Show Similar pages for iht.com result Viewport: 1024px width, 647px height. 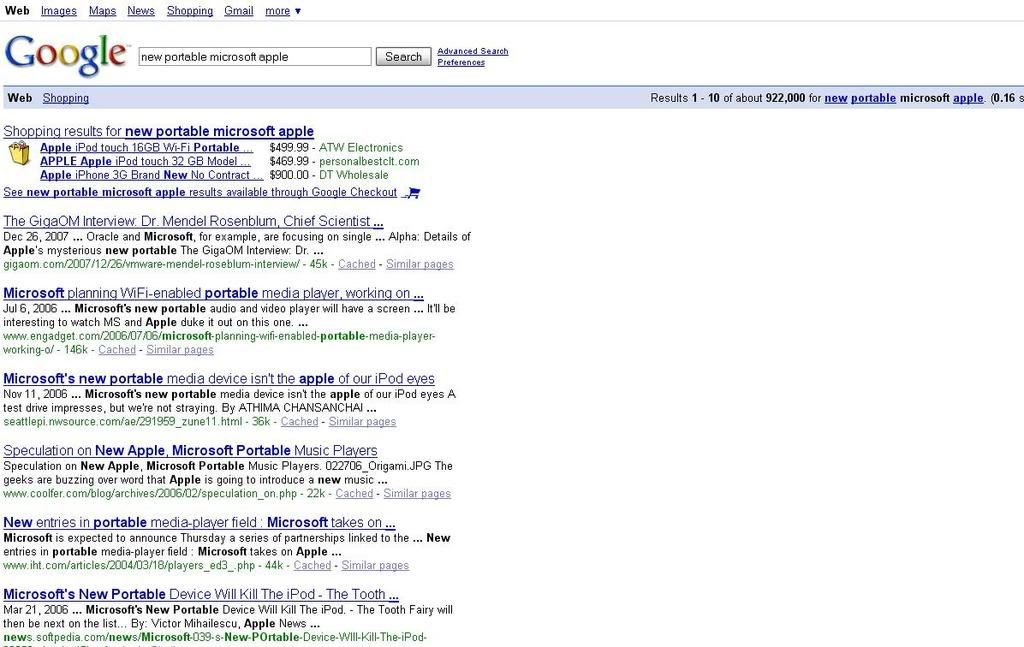coord(376,565)
